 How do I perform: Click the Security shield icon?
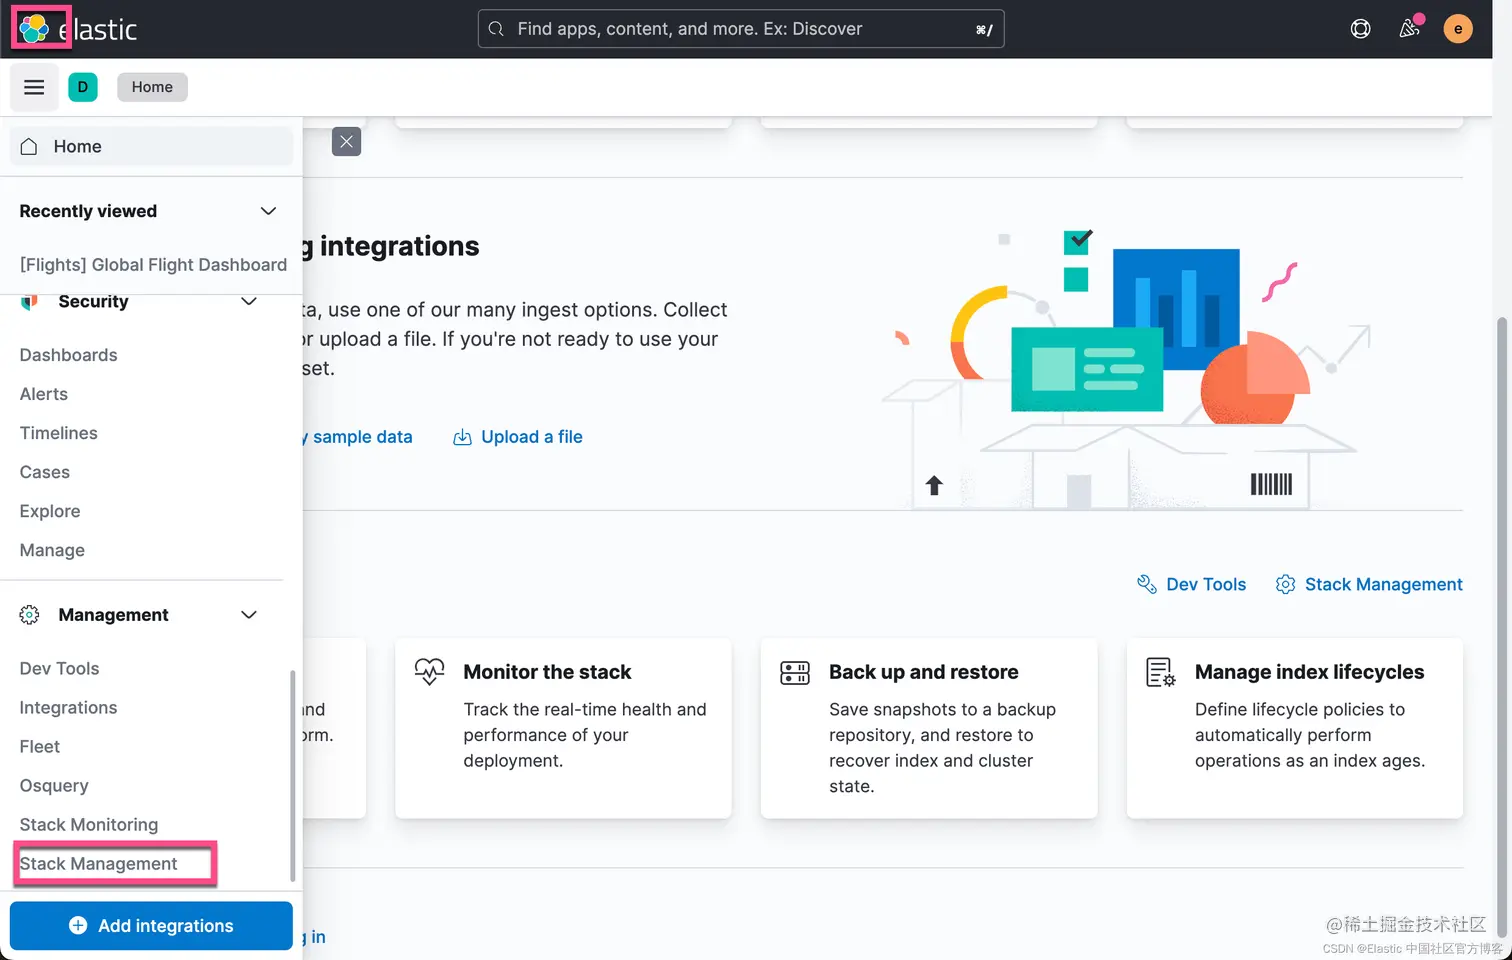point(29,302)
